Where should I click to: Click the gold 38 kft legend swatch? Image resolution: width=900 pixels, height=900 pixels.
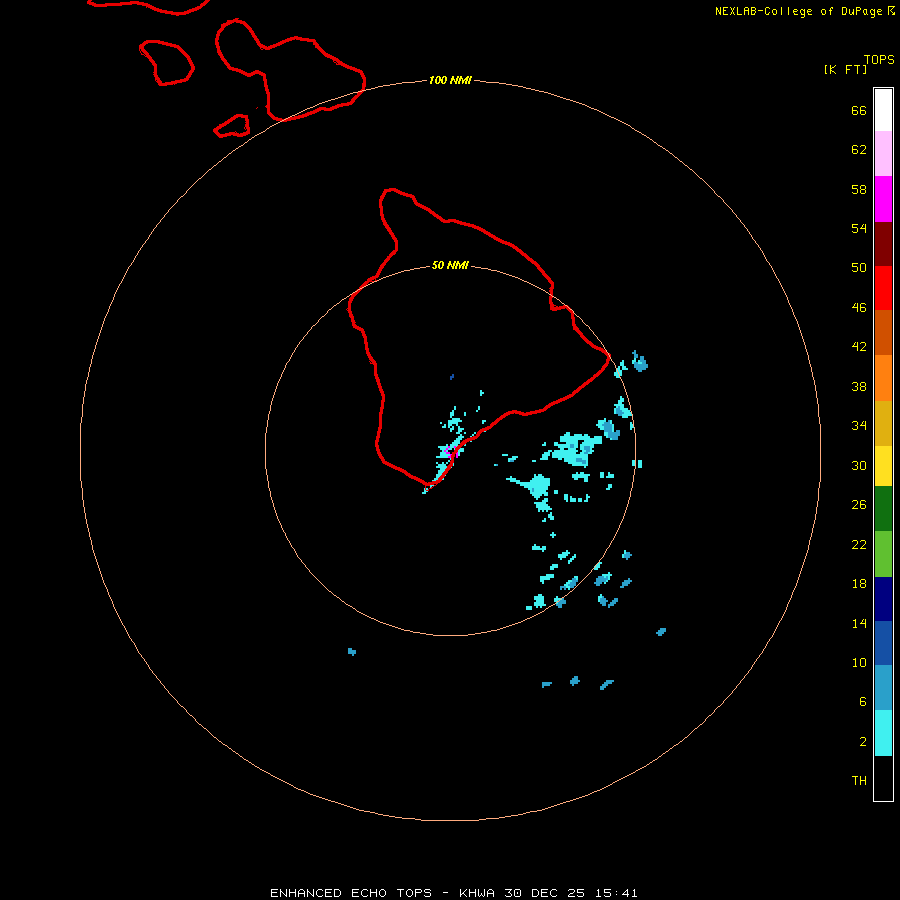[883, 423]
